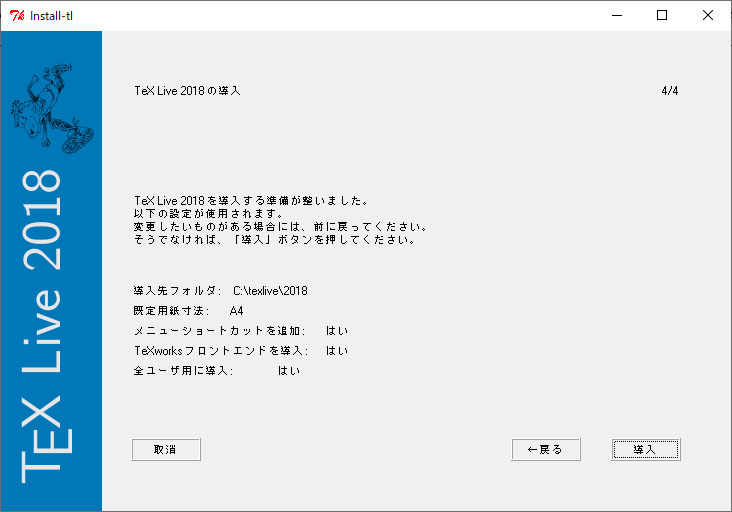Click はい next to 全ユーザ用に導入
Image resolution: width=732 pixels, height=512 pixels.
[x=289, y=371]
